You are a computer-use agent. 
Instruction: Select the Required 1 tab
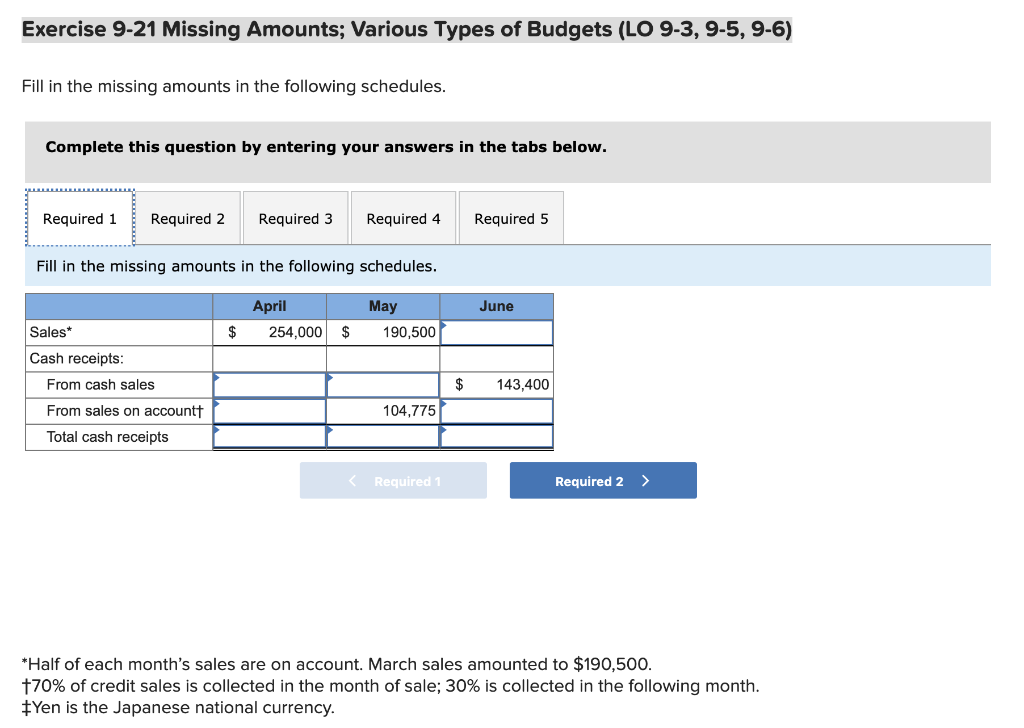coord(79,217)
